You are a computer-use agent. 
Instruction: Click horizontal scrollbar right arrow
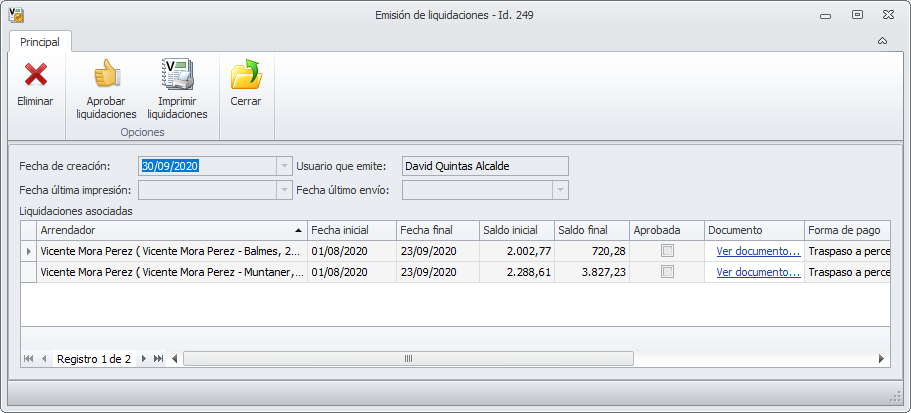(881, 359)
